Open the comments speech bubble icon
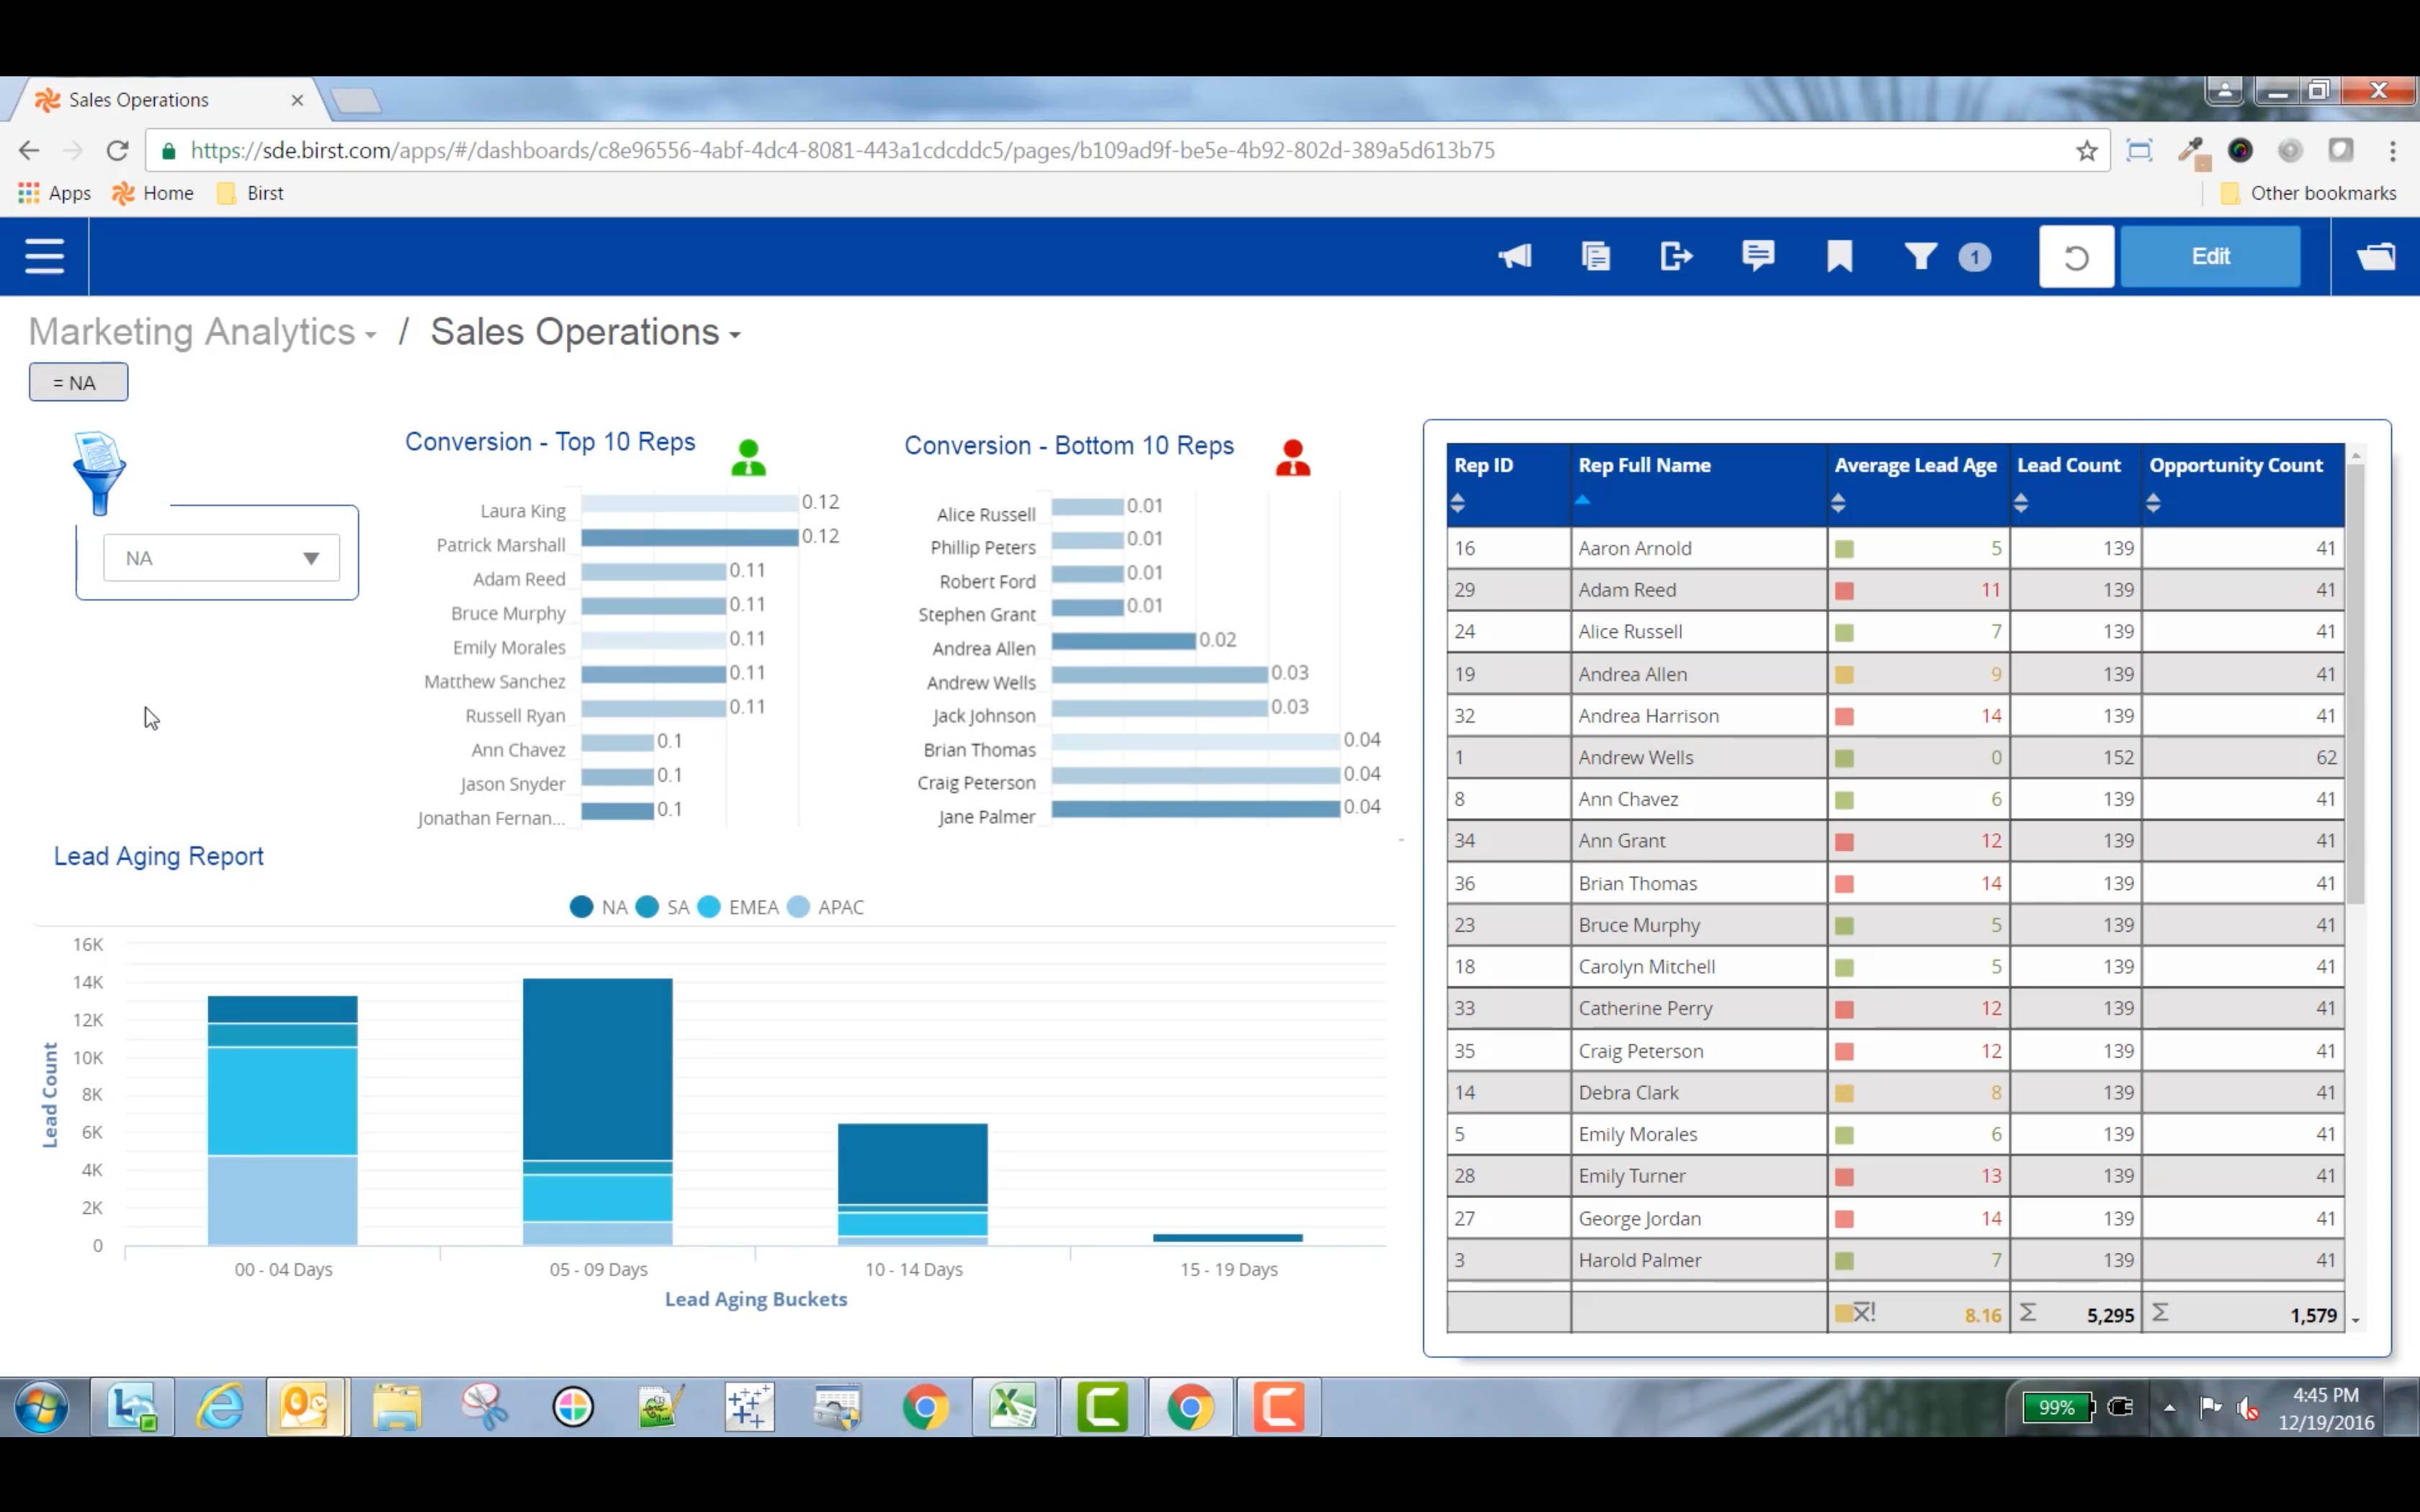The image size is (2420, 1512). tap(1757, 256)
